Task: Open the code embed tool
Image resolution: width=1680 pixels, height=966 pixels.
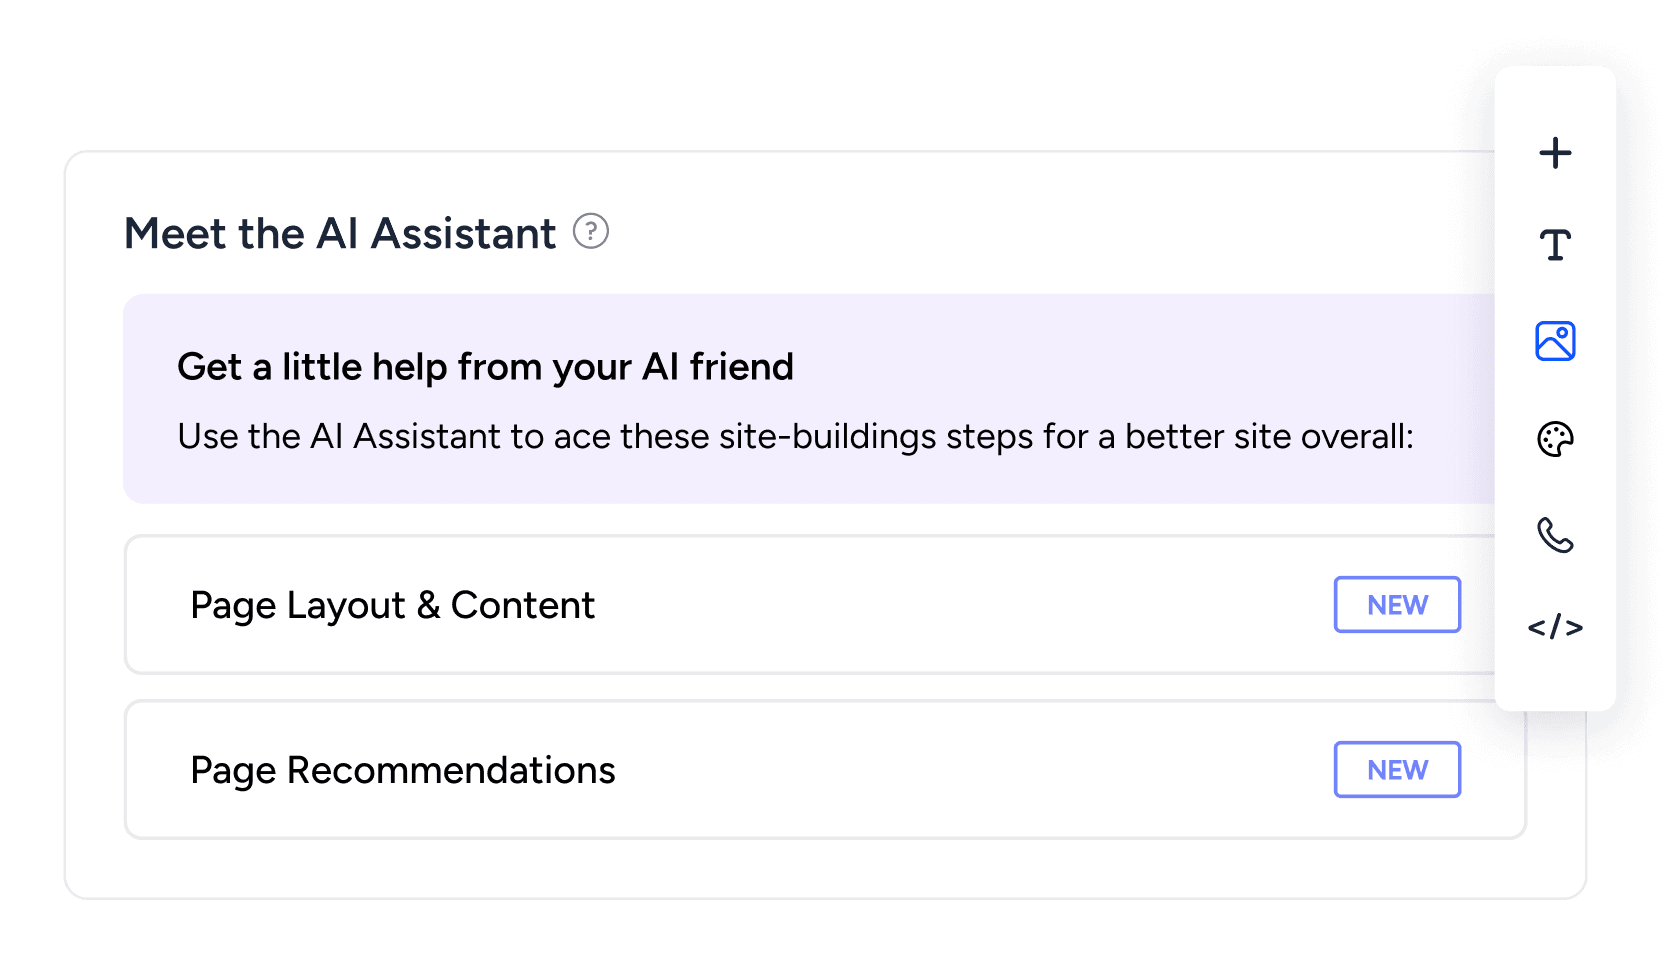Action: tap(1555, 627)
